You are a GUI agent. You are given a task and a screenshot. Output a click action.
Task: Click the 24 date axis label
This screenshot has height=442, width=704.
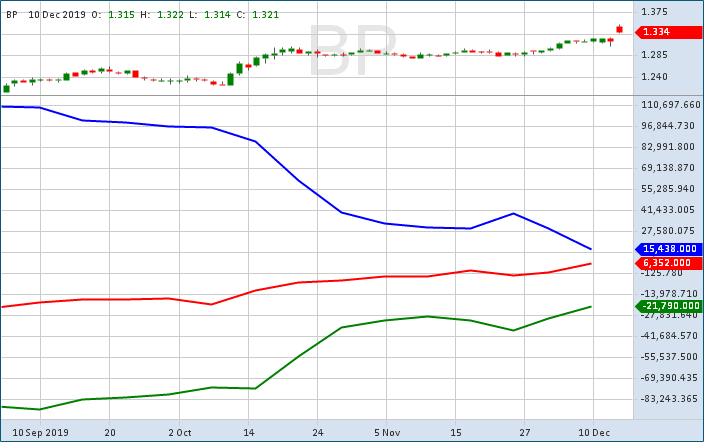point(318,433)
